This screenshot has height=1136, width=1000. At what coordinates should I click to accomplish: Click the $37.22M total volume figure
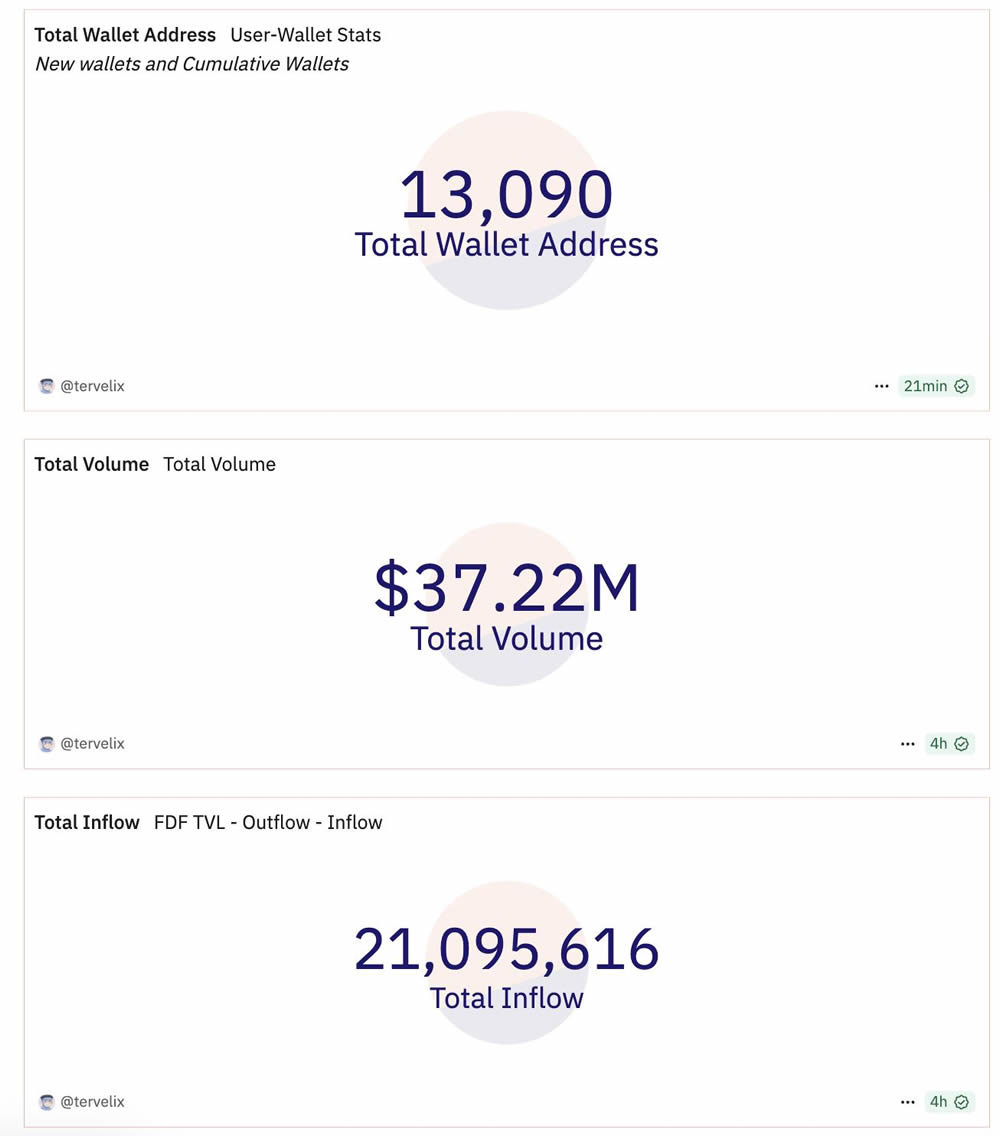click(506, 588)
